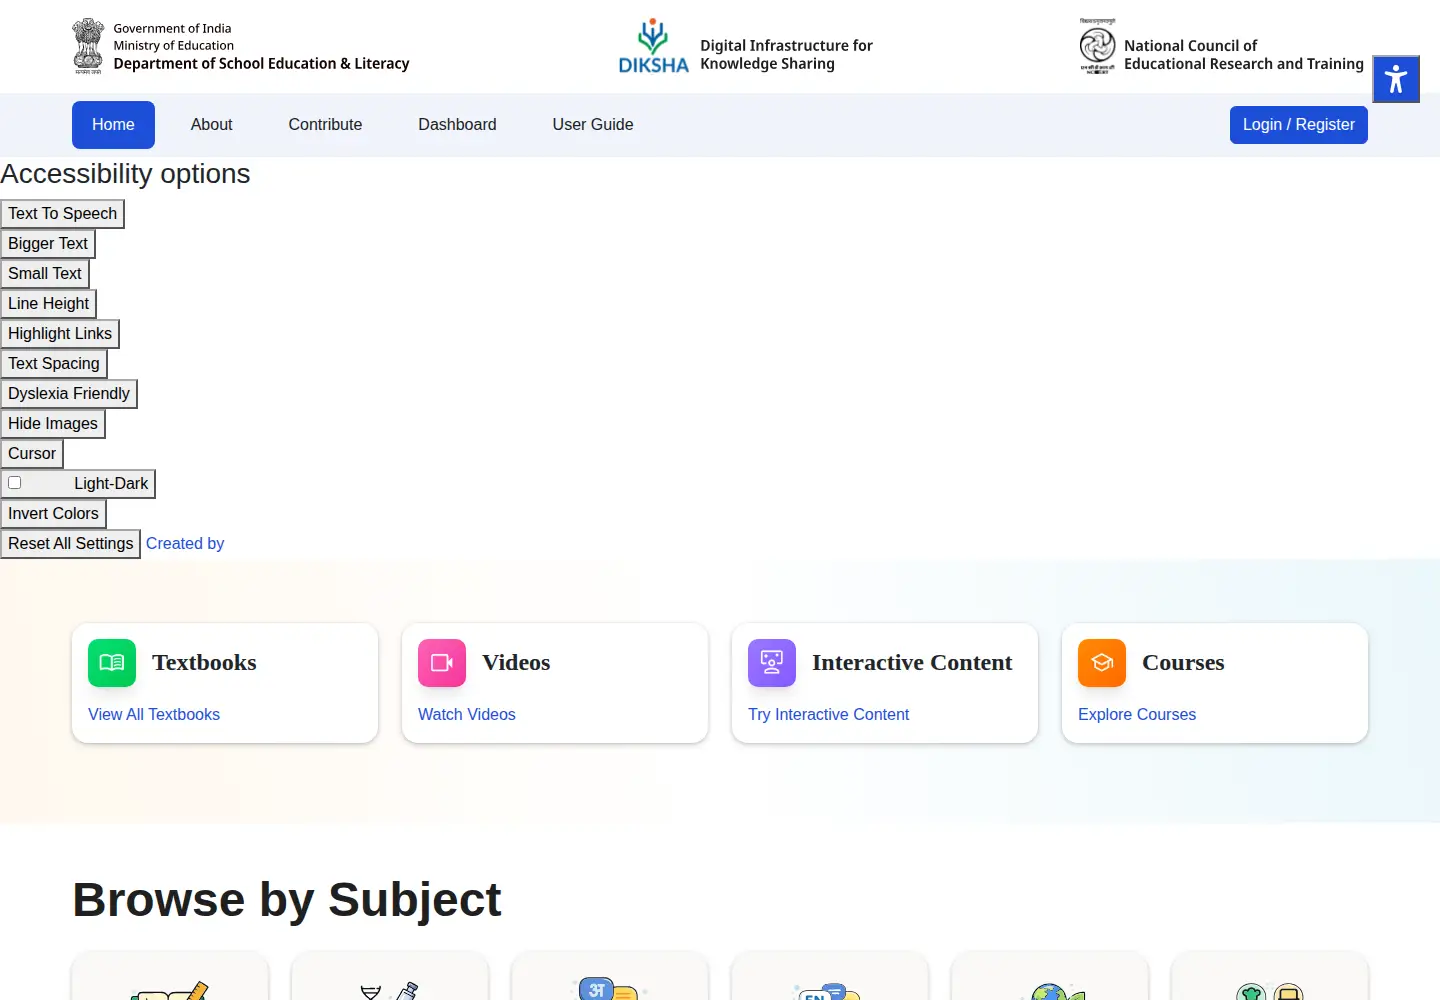The image size is (1440, 1000).
Task: Click the Government of India emblem
Action: click(88, 46)
